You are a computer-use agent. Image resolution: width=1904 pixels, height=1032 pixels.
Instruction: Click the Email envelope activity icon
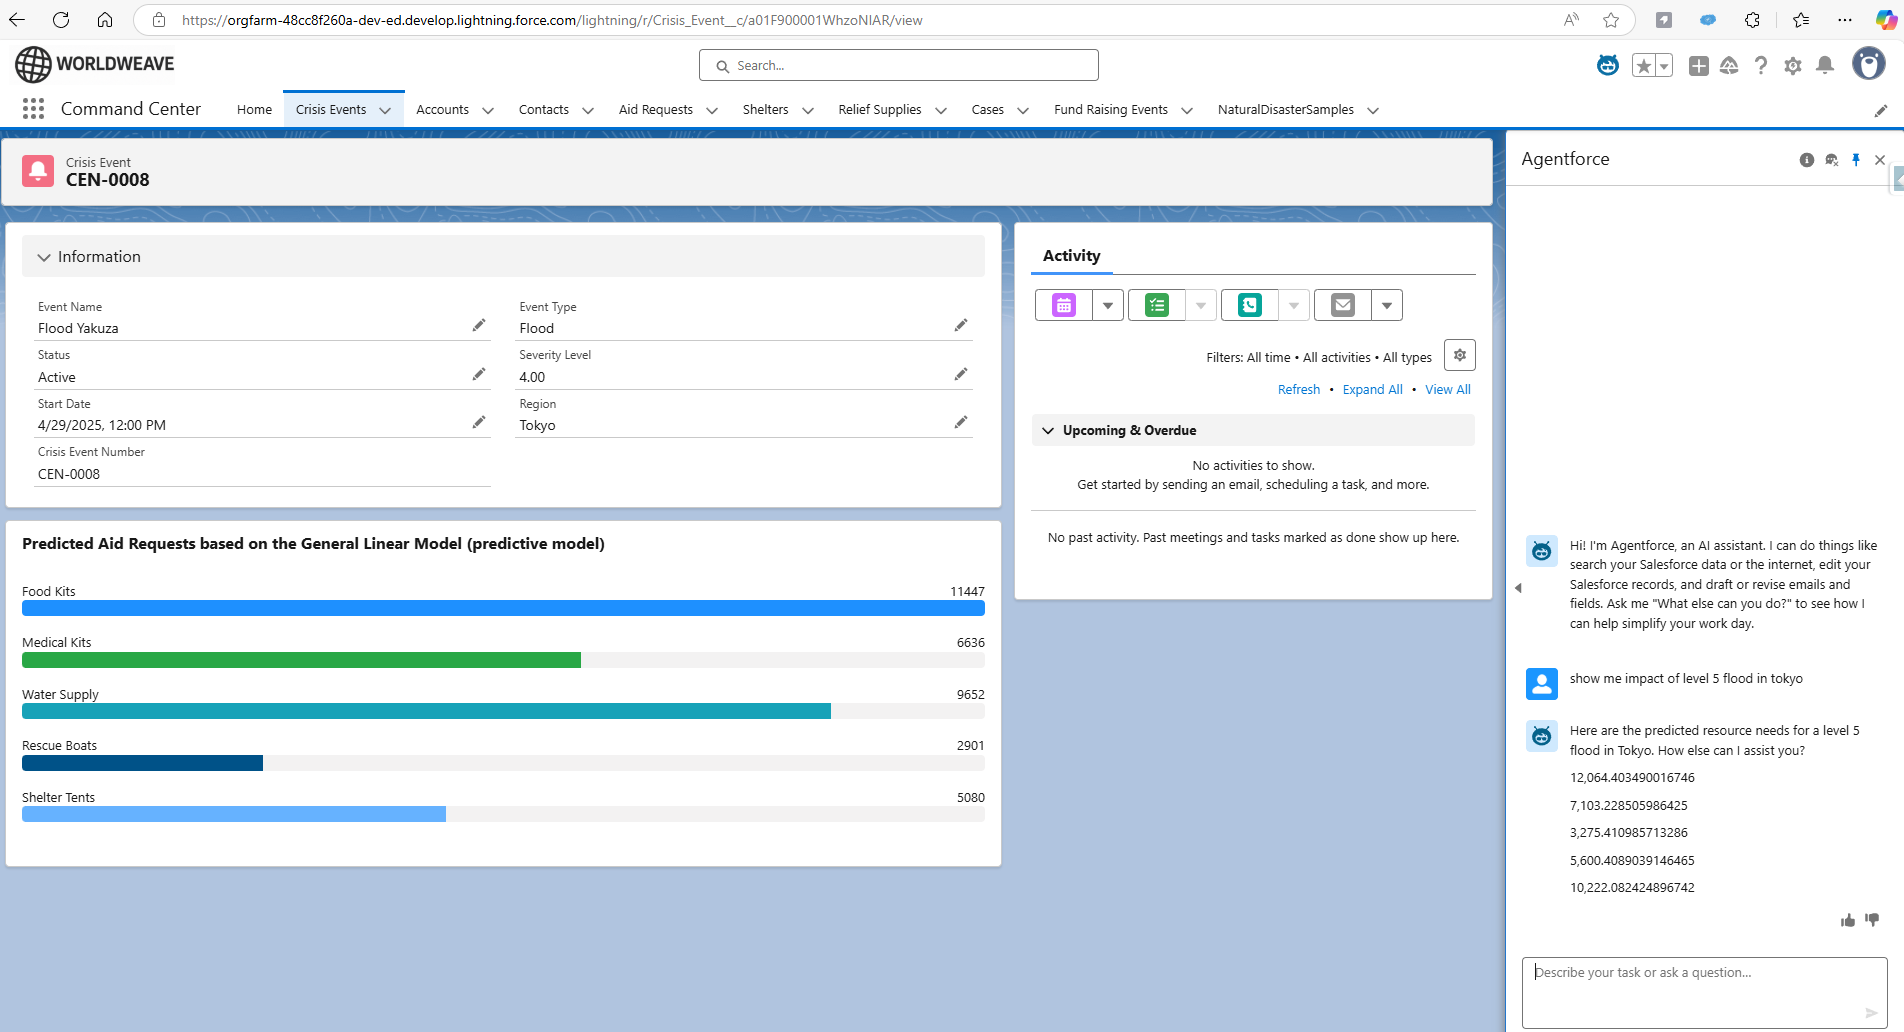[1343, 305]
